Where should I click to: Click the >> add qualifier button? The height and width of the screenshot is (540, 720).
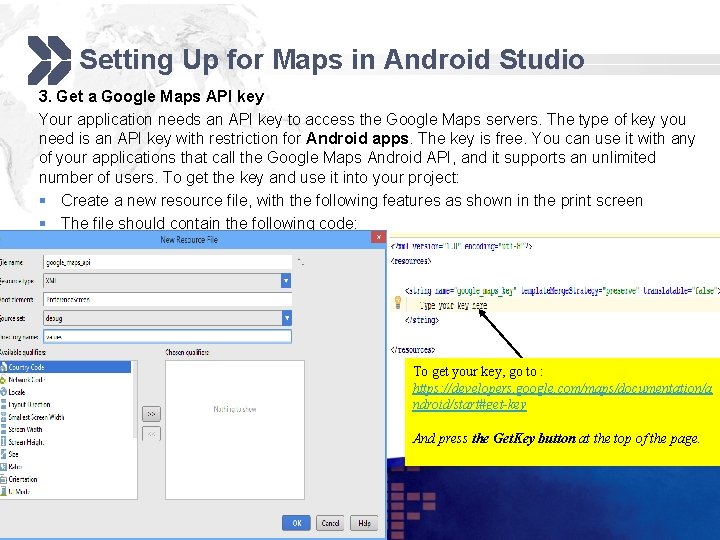click(x=151, y=413)
